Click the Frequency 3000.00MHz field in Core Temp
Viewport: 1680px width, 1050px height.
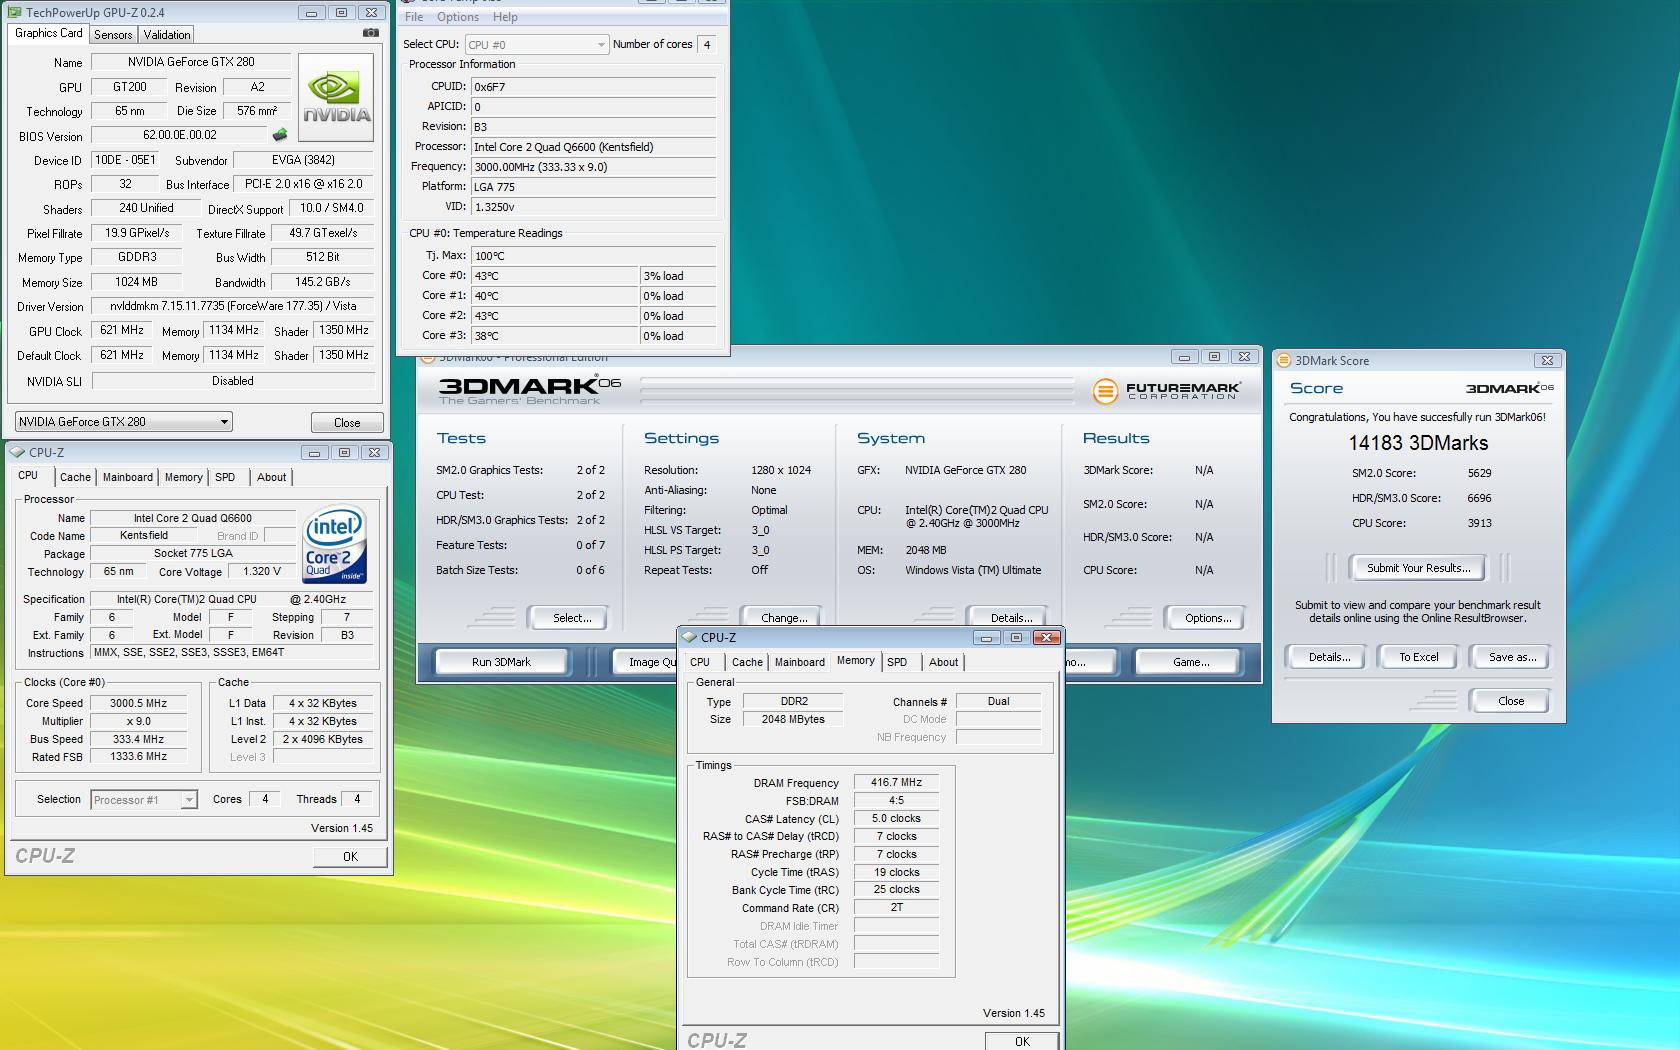point(593,167)
